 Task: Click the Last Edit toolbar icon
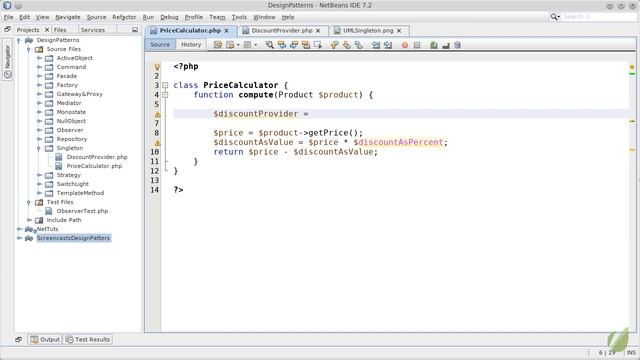coord(218,45)
